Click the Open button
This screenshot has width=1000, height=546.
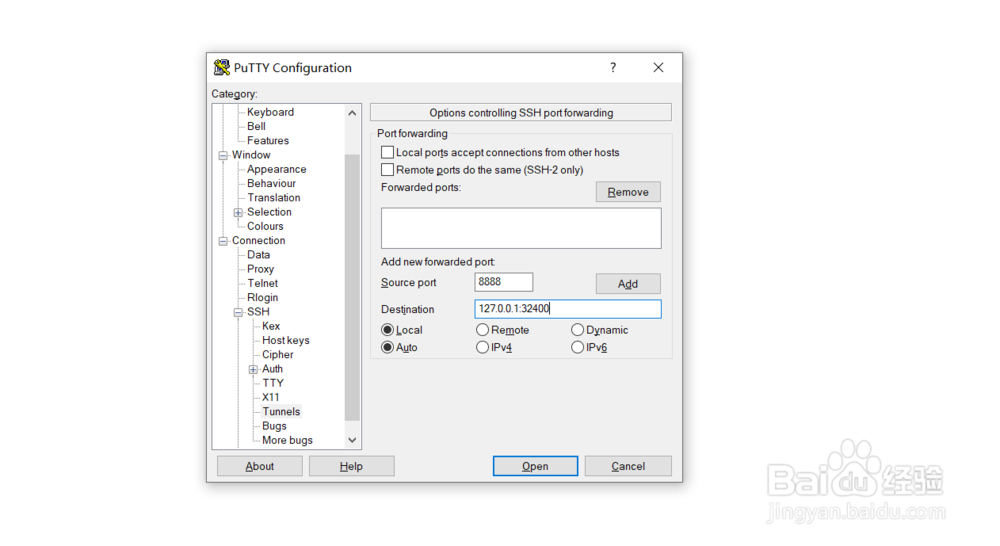coord(536,466)
